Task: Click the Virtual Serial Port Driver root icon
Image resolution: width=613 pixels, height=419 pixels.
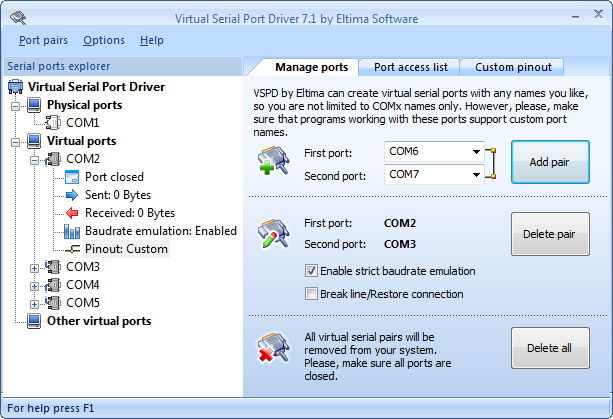Action: [15, 87]
